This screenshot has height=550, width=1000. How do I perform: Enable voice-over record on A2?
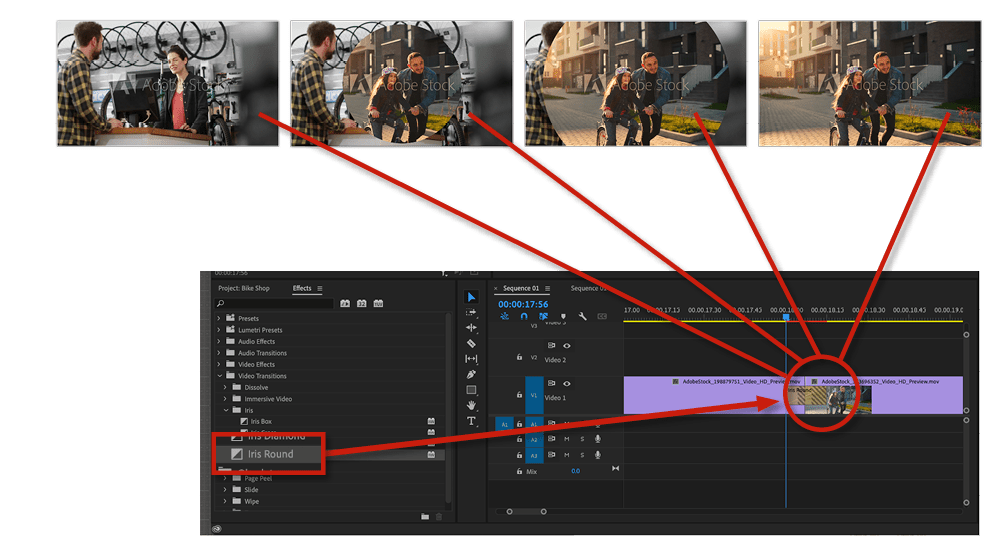click(598, 439)
